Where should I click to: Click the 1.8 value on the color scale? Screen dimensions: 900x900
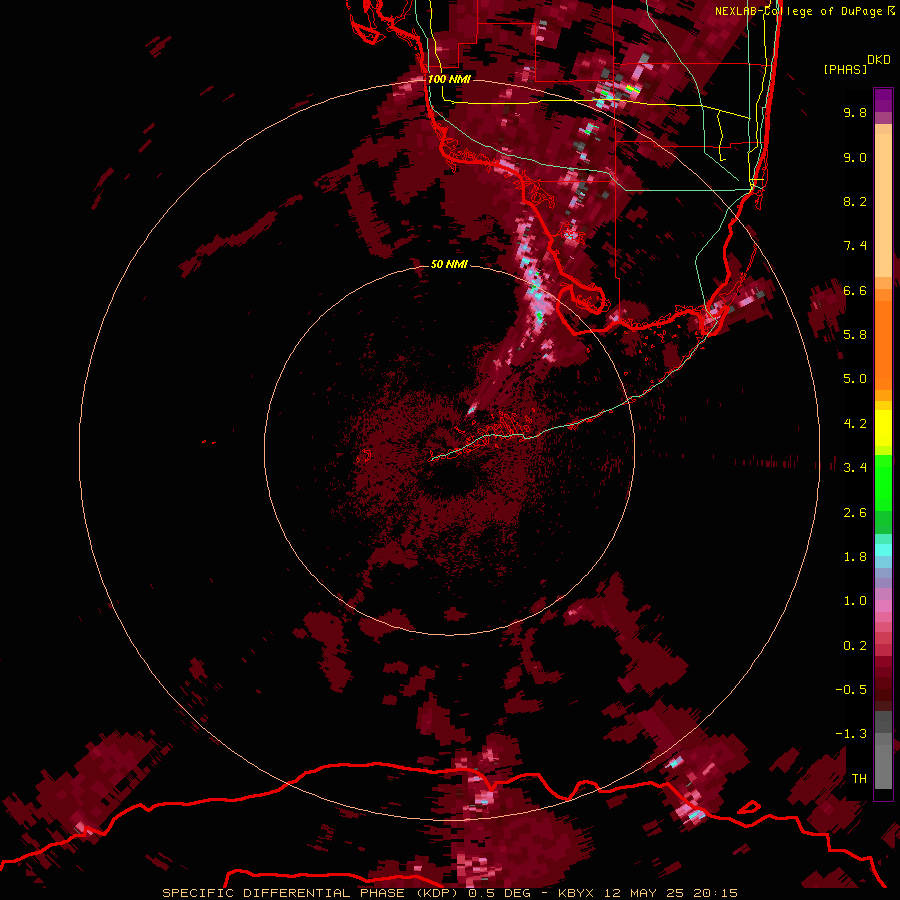[855, 557]
